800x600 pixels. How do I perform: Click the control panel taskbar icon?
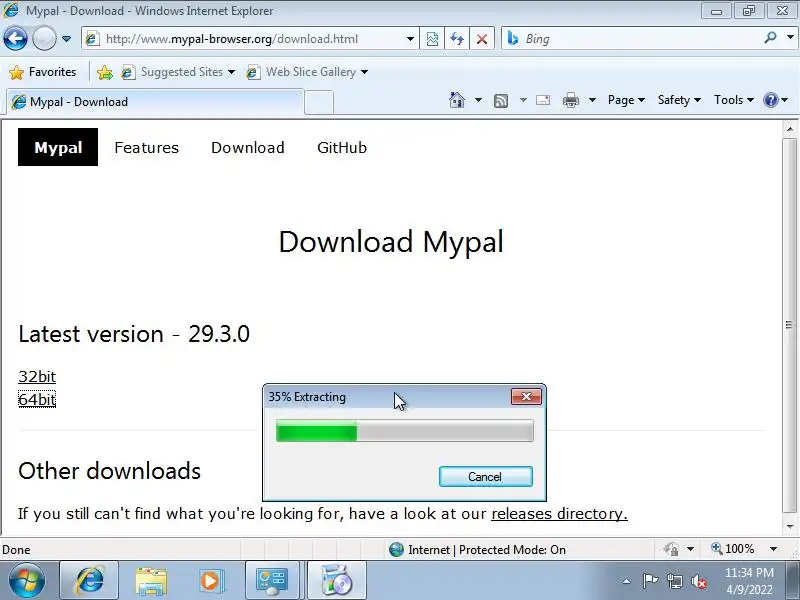pyautogui.click(x=271, y=581)
